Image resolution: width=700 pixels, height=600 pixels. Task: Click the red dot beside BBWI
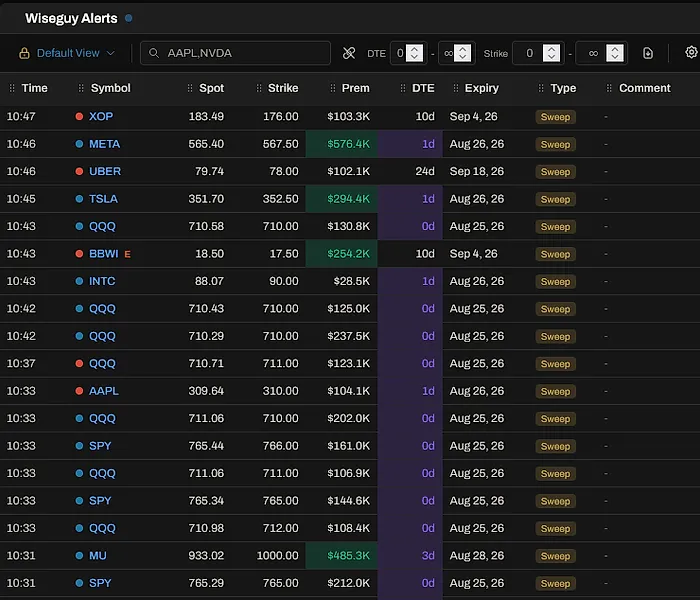tap(79, 254)
